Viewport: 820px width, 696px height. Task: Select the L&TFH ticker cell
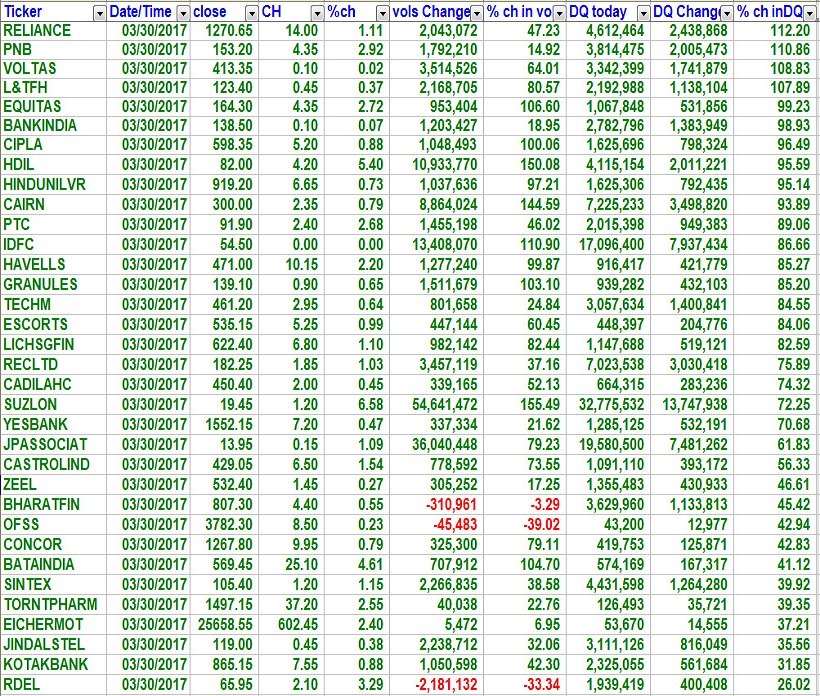53,87
